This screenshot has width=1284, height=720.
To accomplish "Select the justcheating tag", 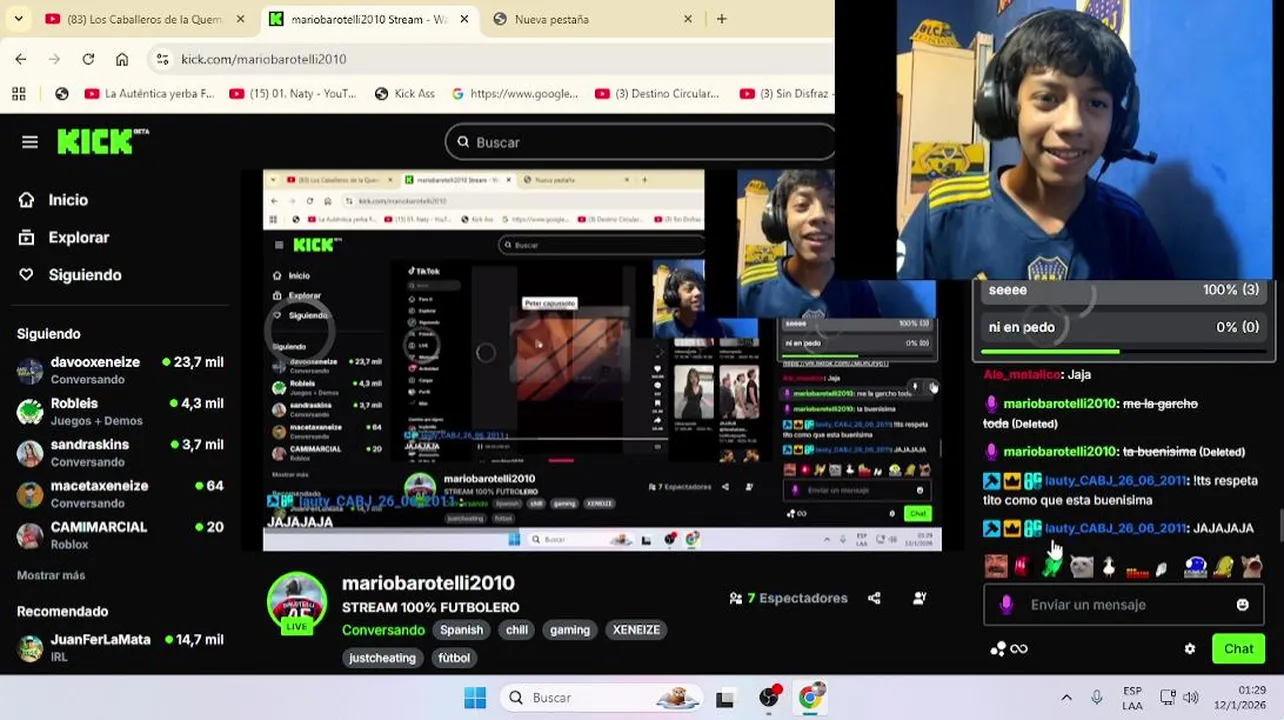I will tap(382, 658).
